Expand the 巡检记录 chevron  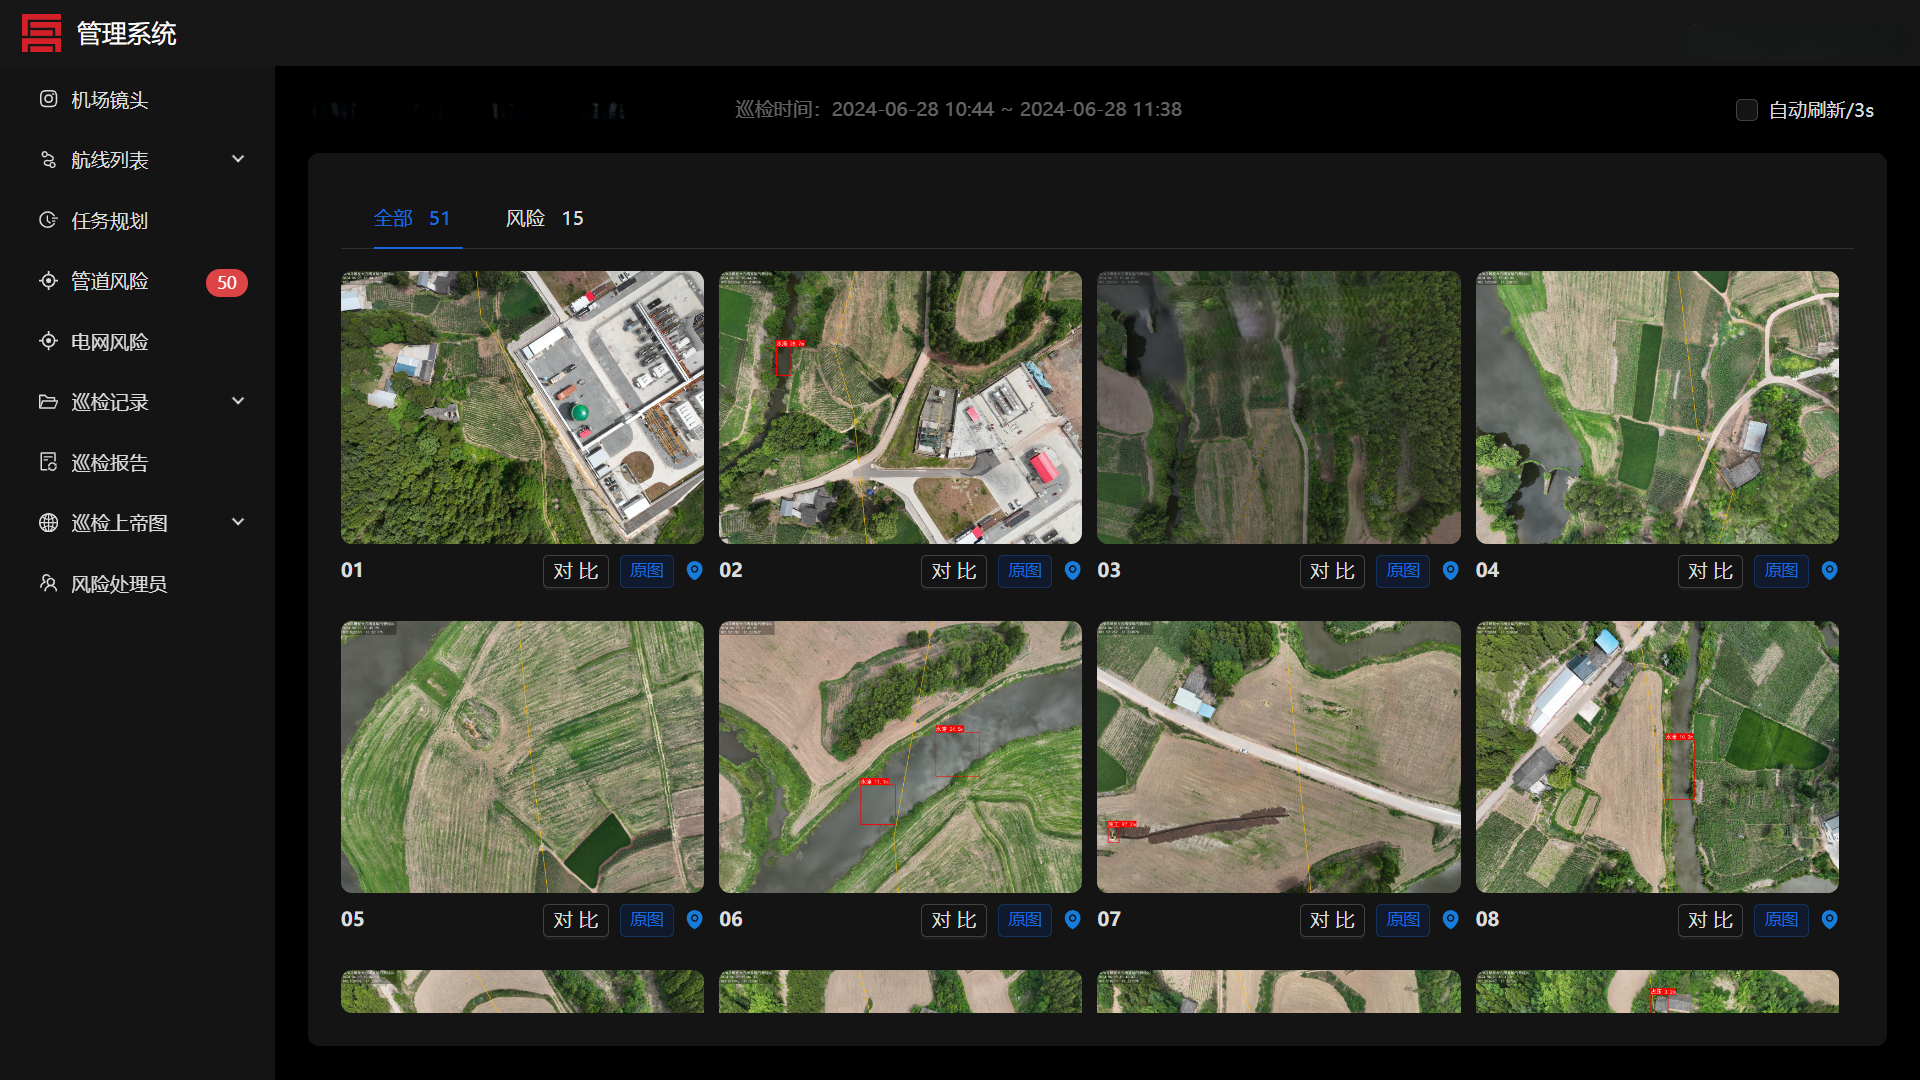(238, 401)
